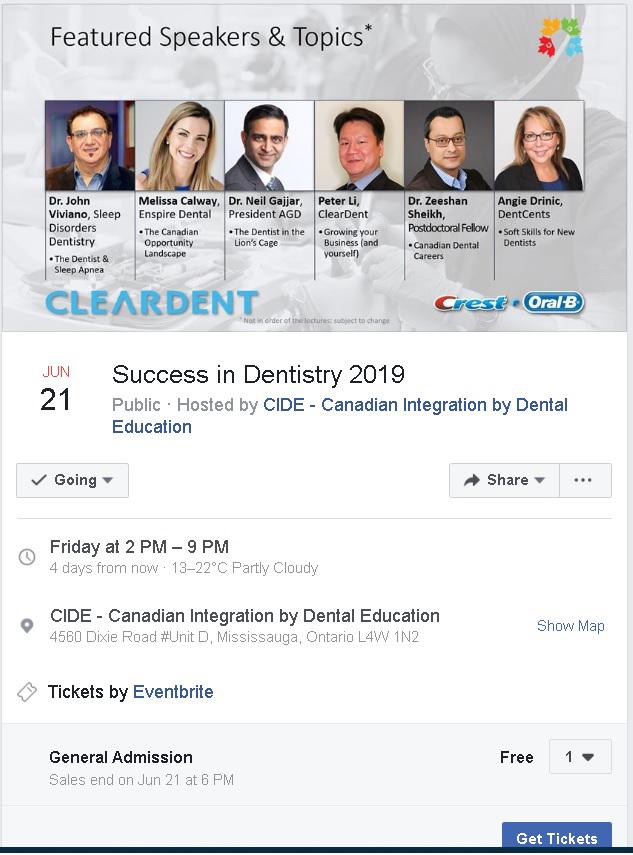Expand the Share dropdown arrow
Image resolution: width=633 pixels, height=855 pixels.
(x=540, y=480)
